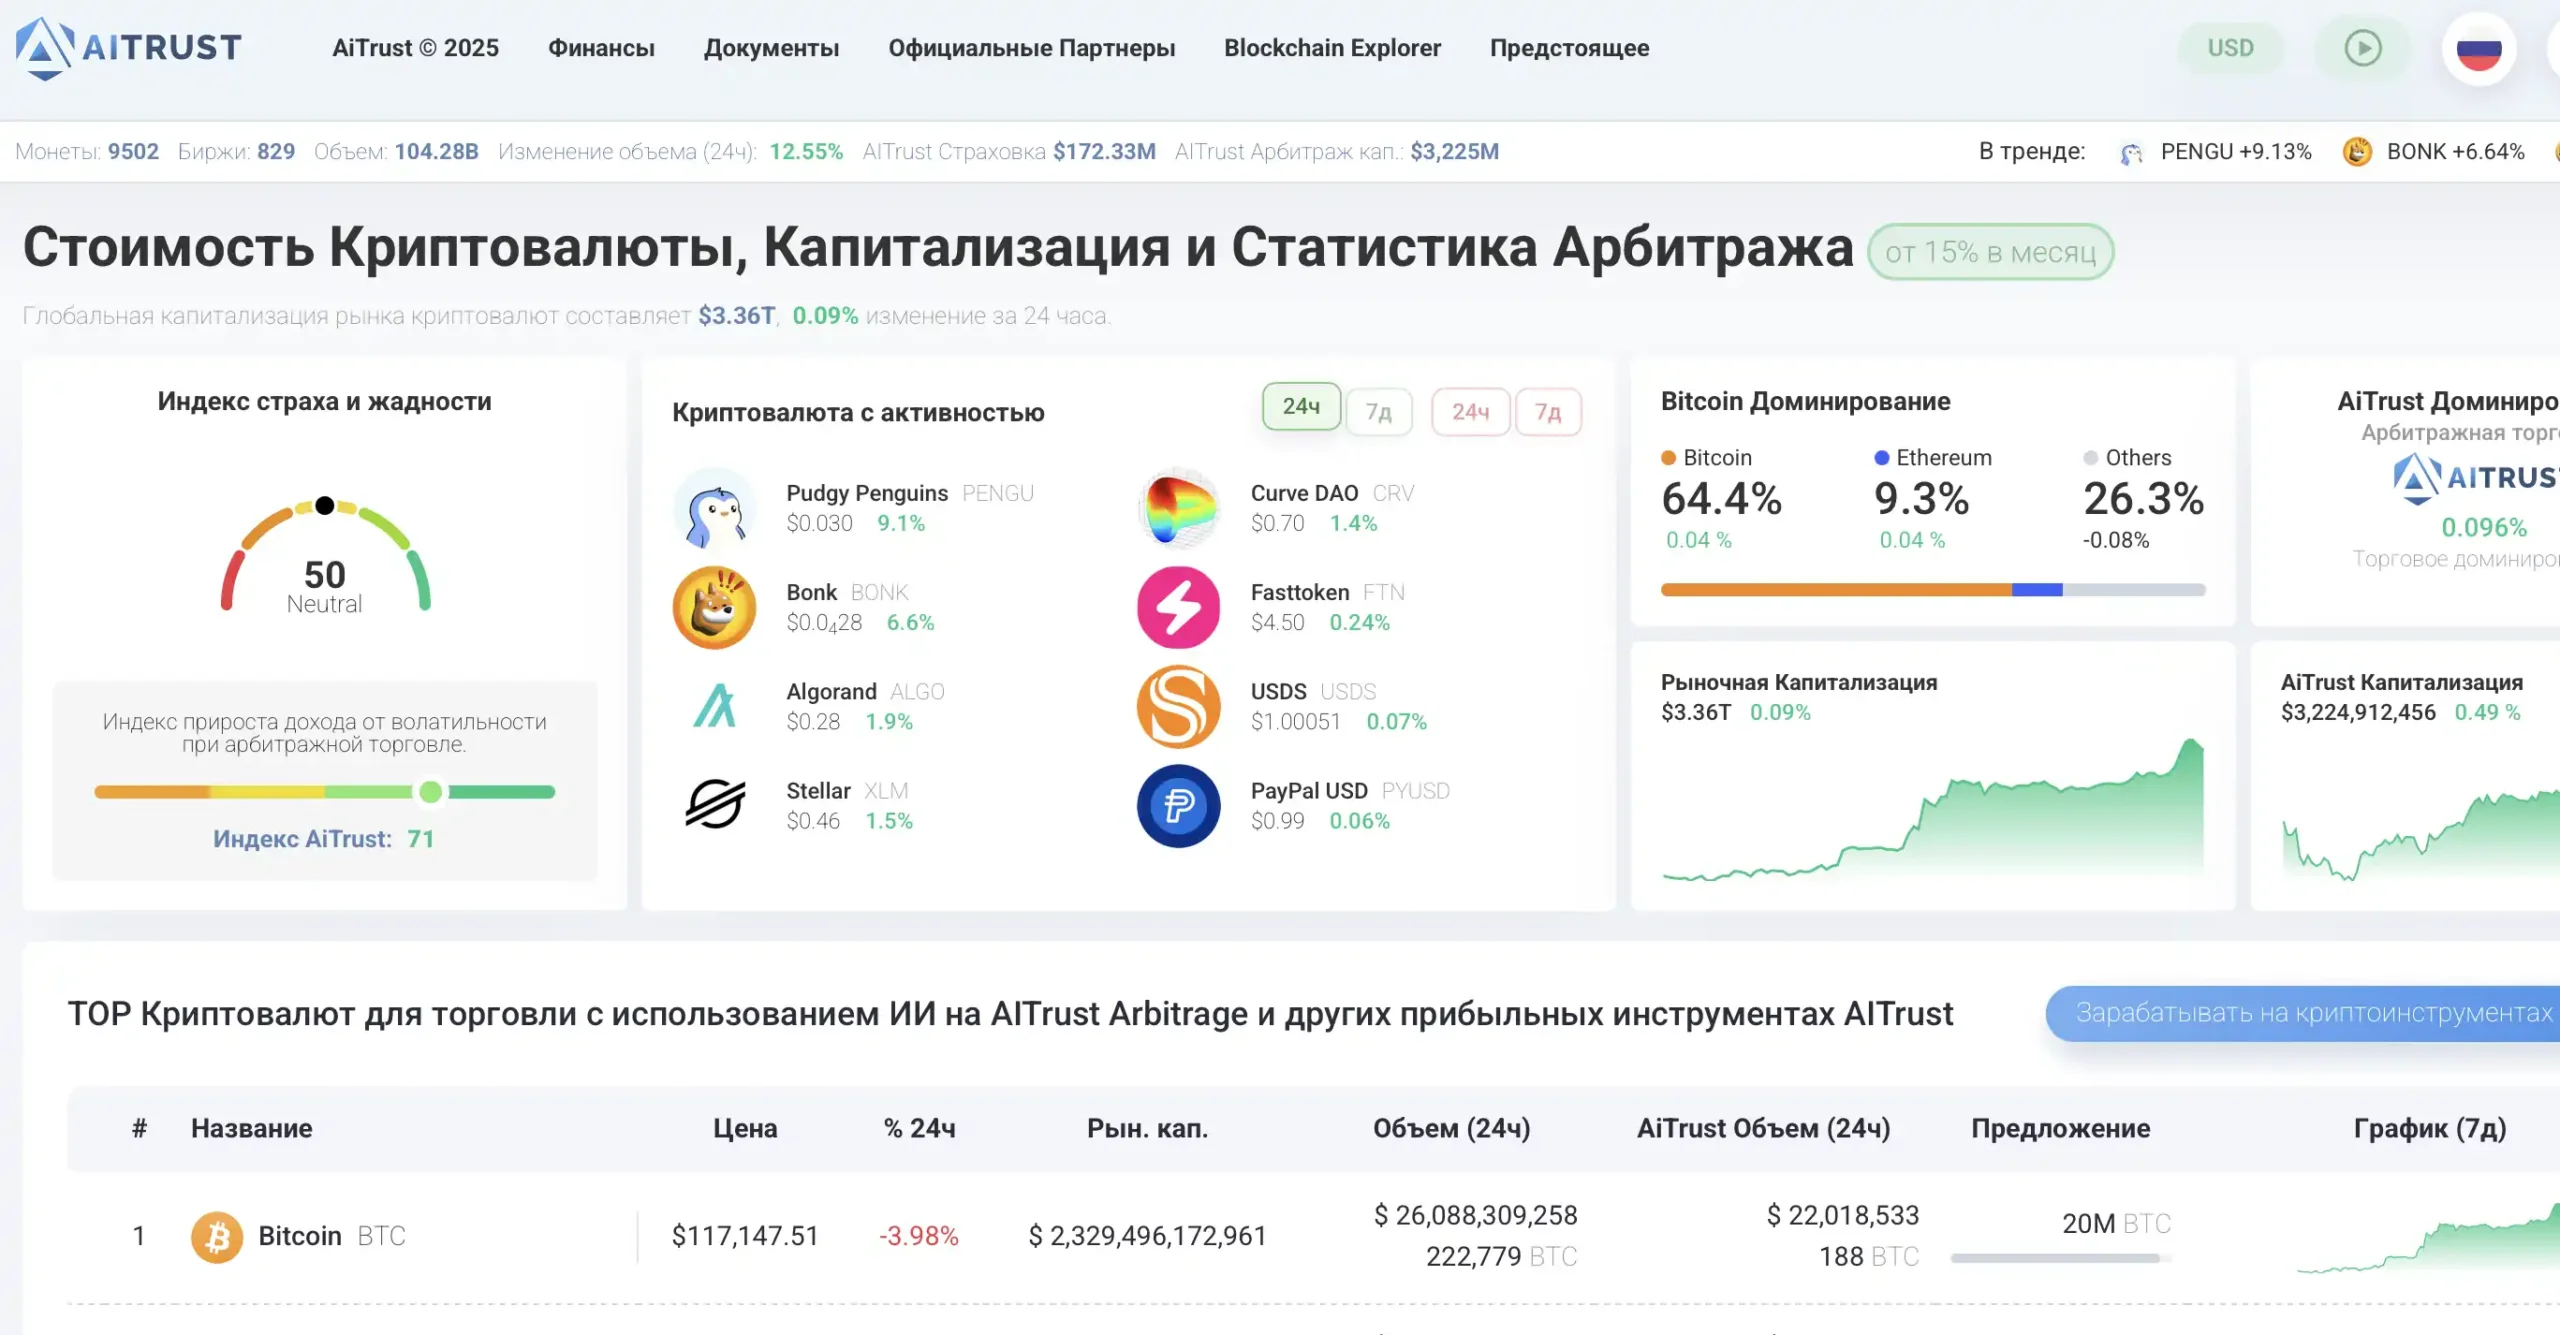Open the AiTrust © 2025 menu
The width and height of the screenshot is (2560, 1335).
(x=415, y=48)
